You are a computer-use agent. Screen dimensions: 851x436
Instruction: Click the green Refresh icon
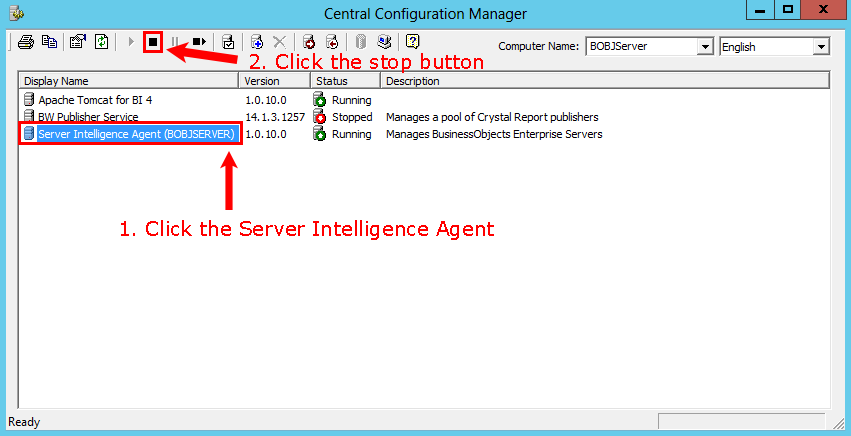(101, 42)
